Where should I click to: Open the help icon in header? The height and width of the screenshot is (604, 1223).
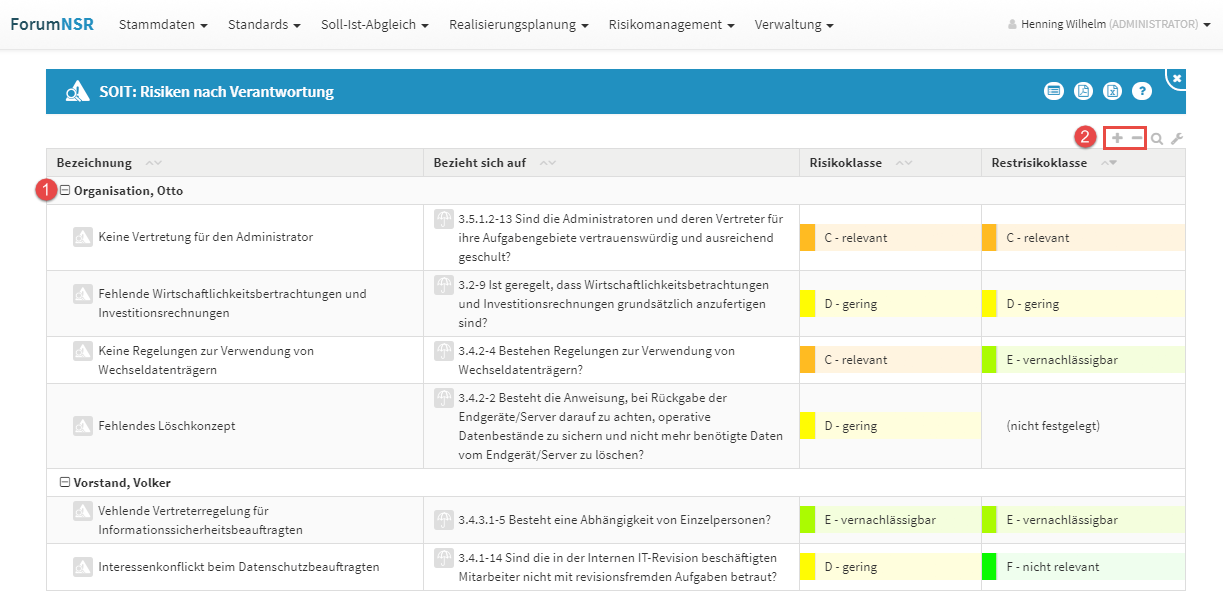[x=1142, y=92]
